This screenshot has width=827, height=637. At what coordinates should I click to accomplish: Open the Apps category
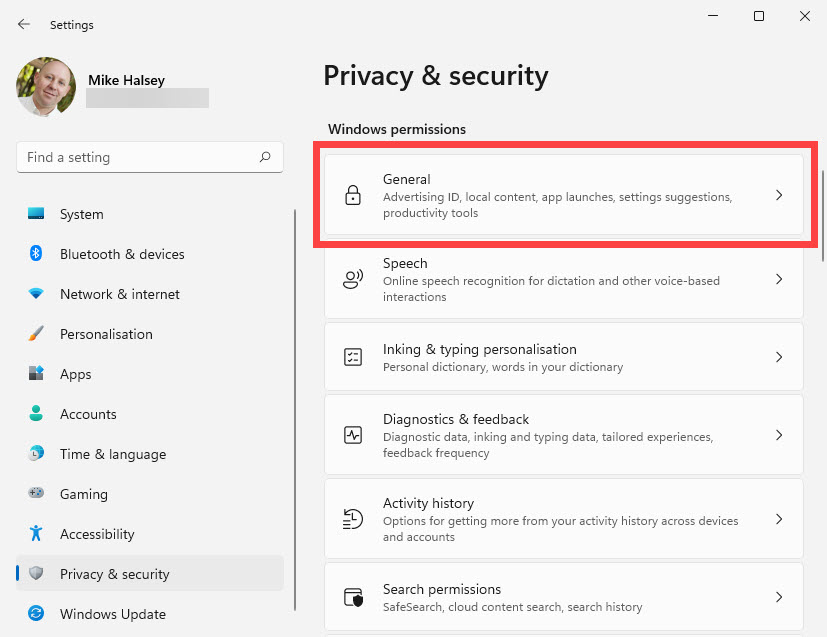point(150,374)
